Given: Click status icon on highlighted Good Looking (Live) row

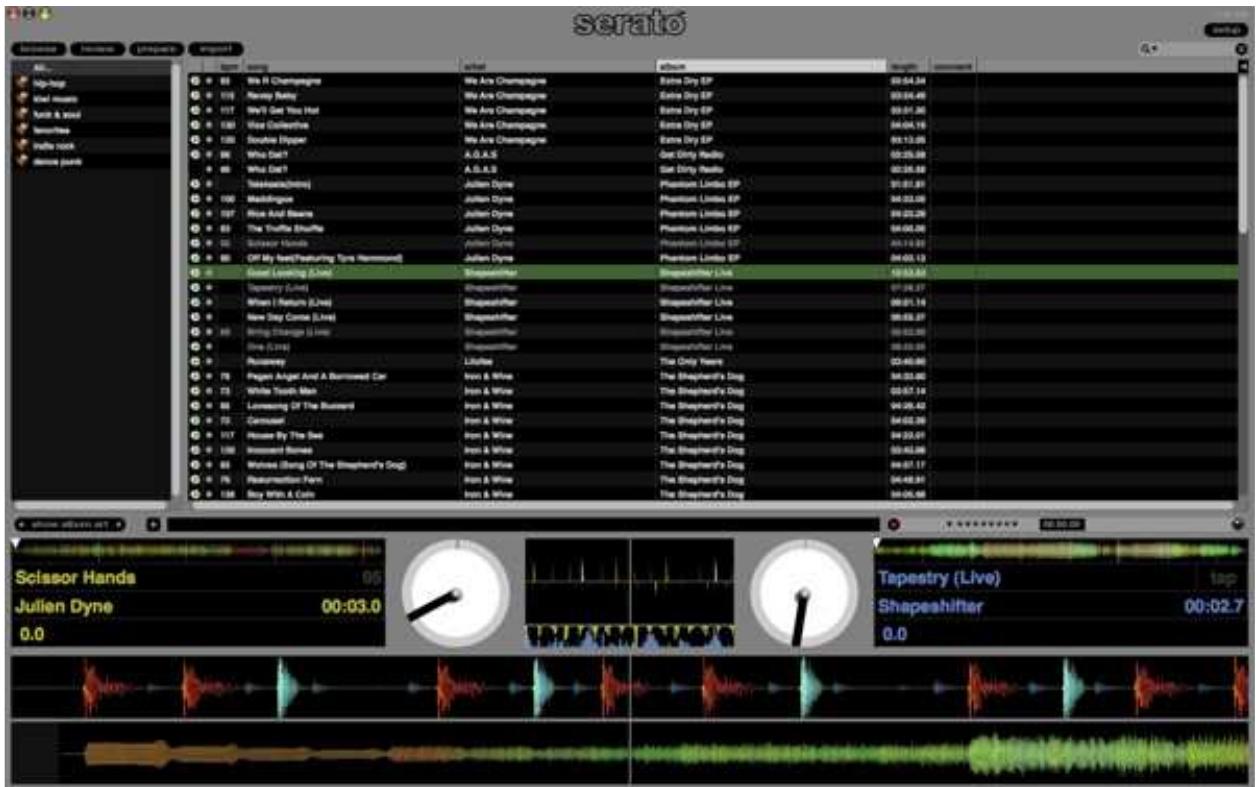Looking at the screenshot, I should coord(195,272).
